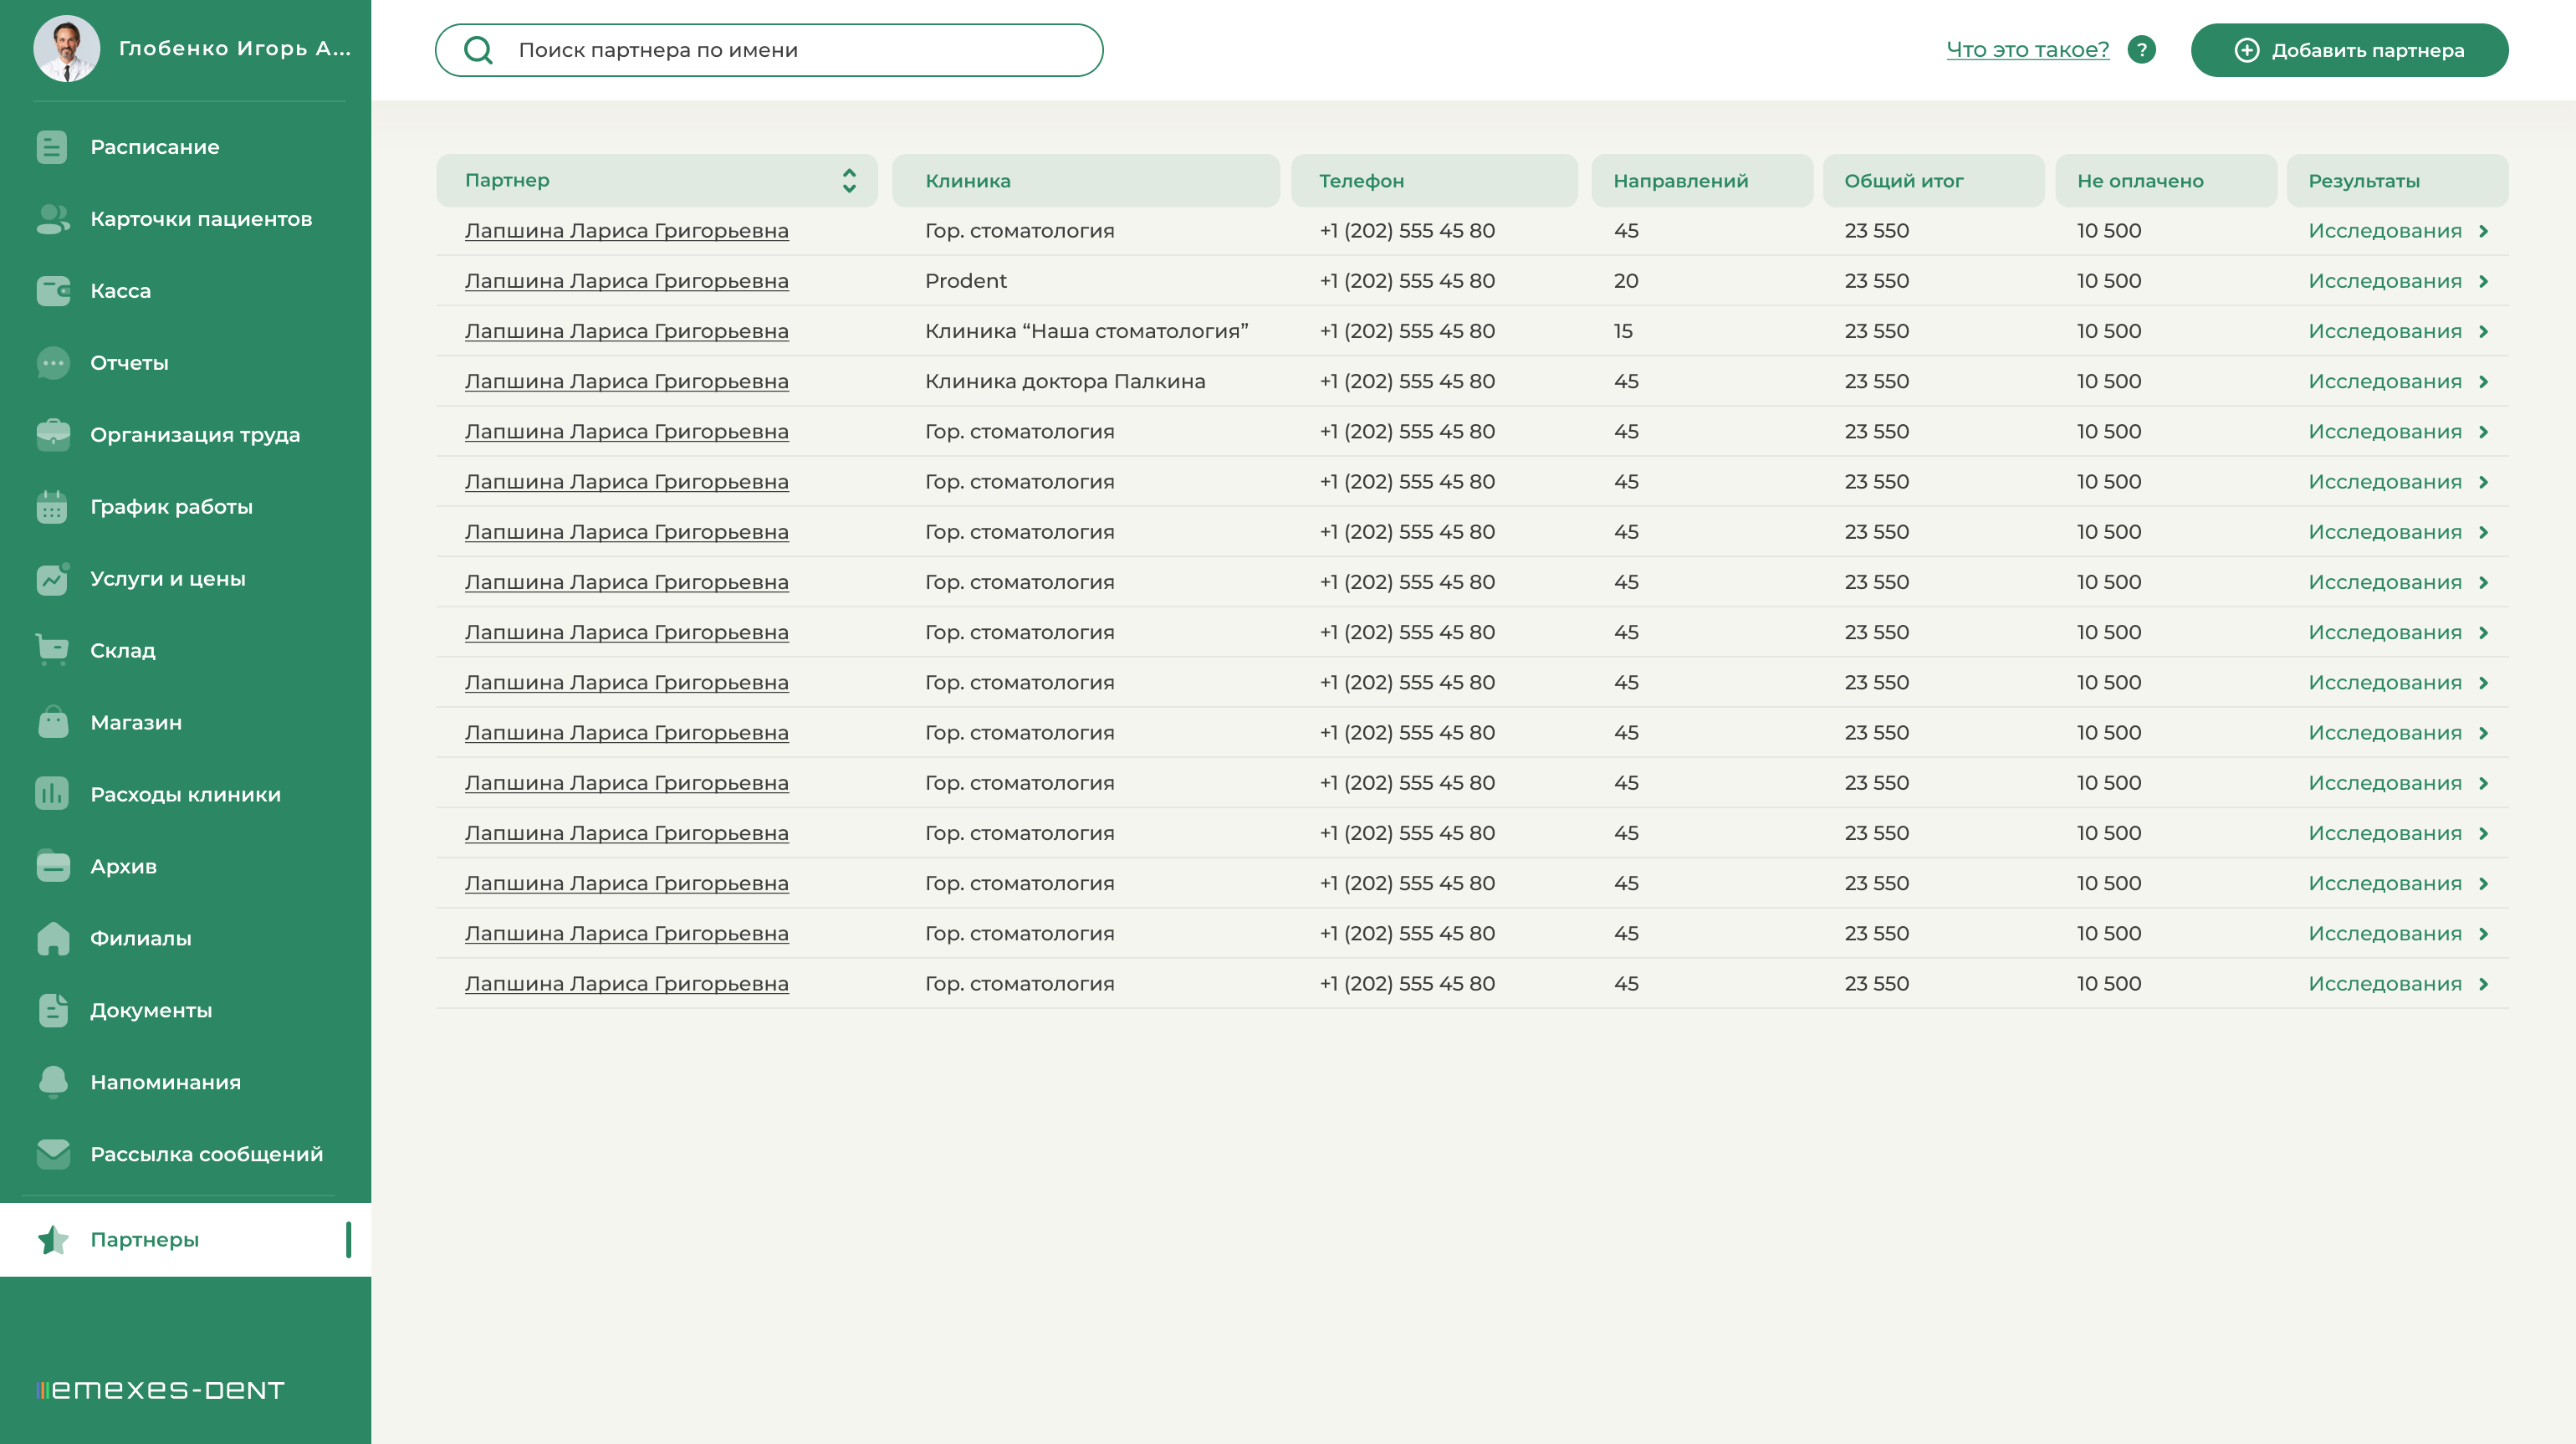Viewport: 2576px width, 1444px height.
Task: Click the Общий итог column header
Action: click(x=1933, y=180)
